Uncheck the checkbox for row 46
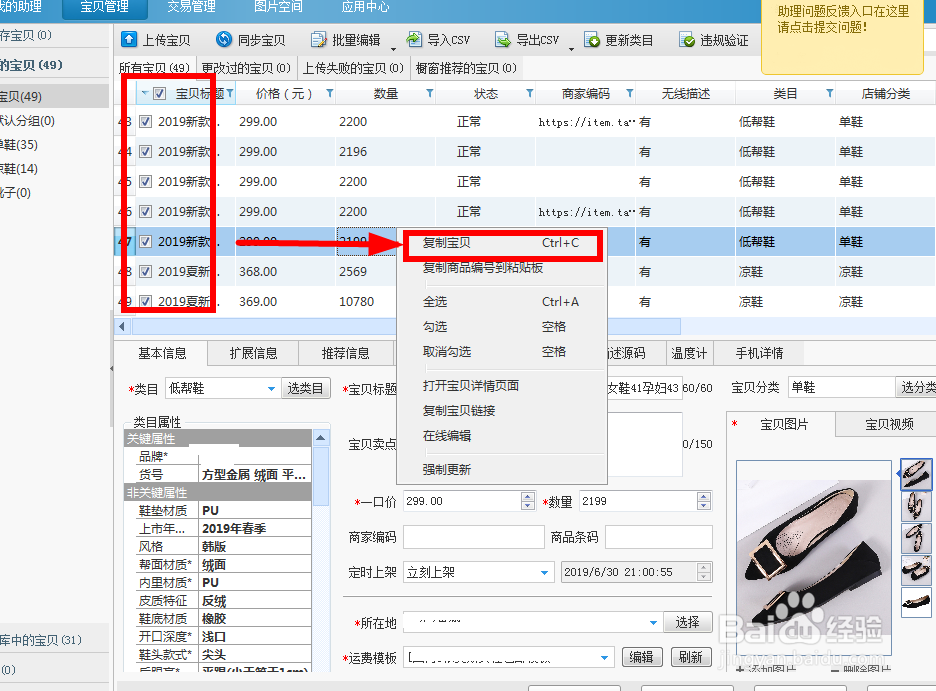 pos(145,211)
